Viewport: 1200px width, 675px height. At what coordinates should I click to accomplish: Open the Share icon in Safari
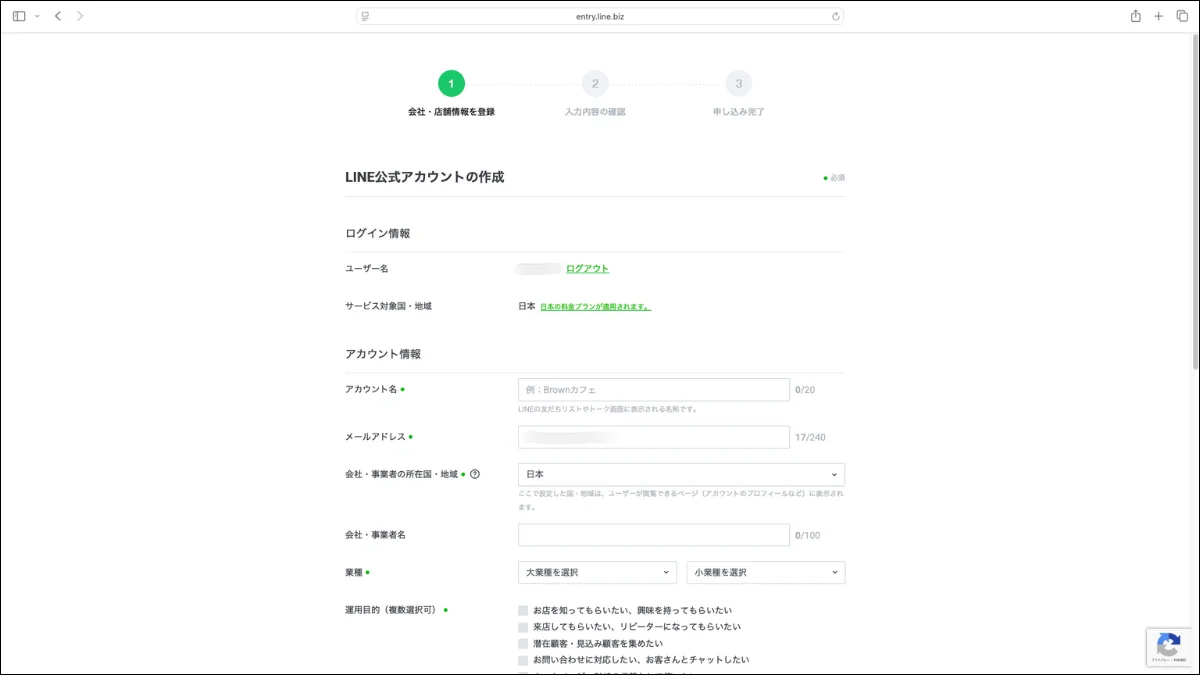tap(1135, 16)
